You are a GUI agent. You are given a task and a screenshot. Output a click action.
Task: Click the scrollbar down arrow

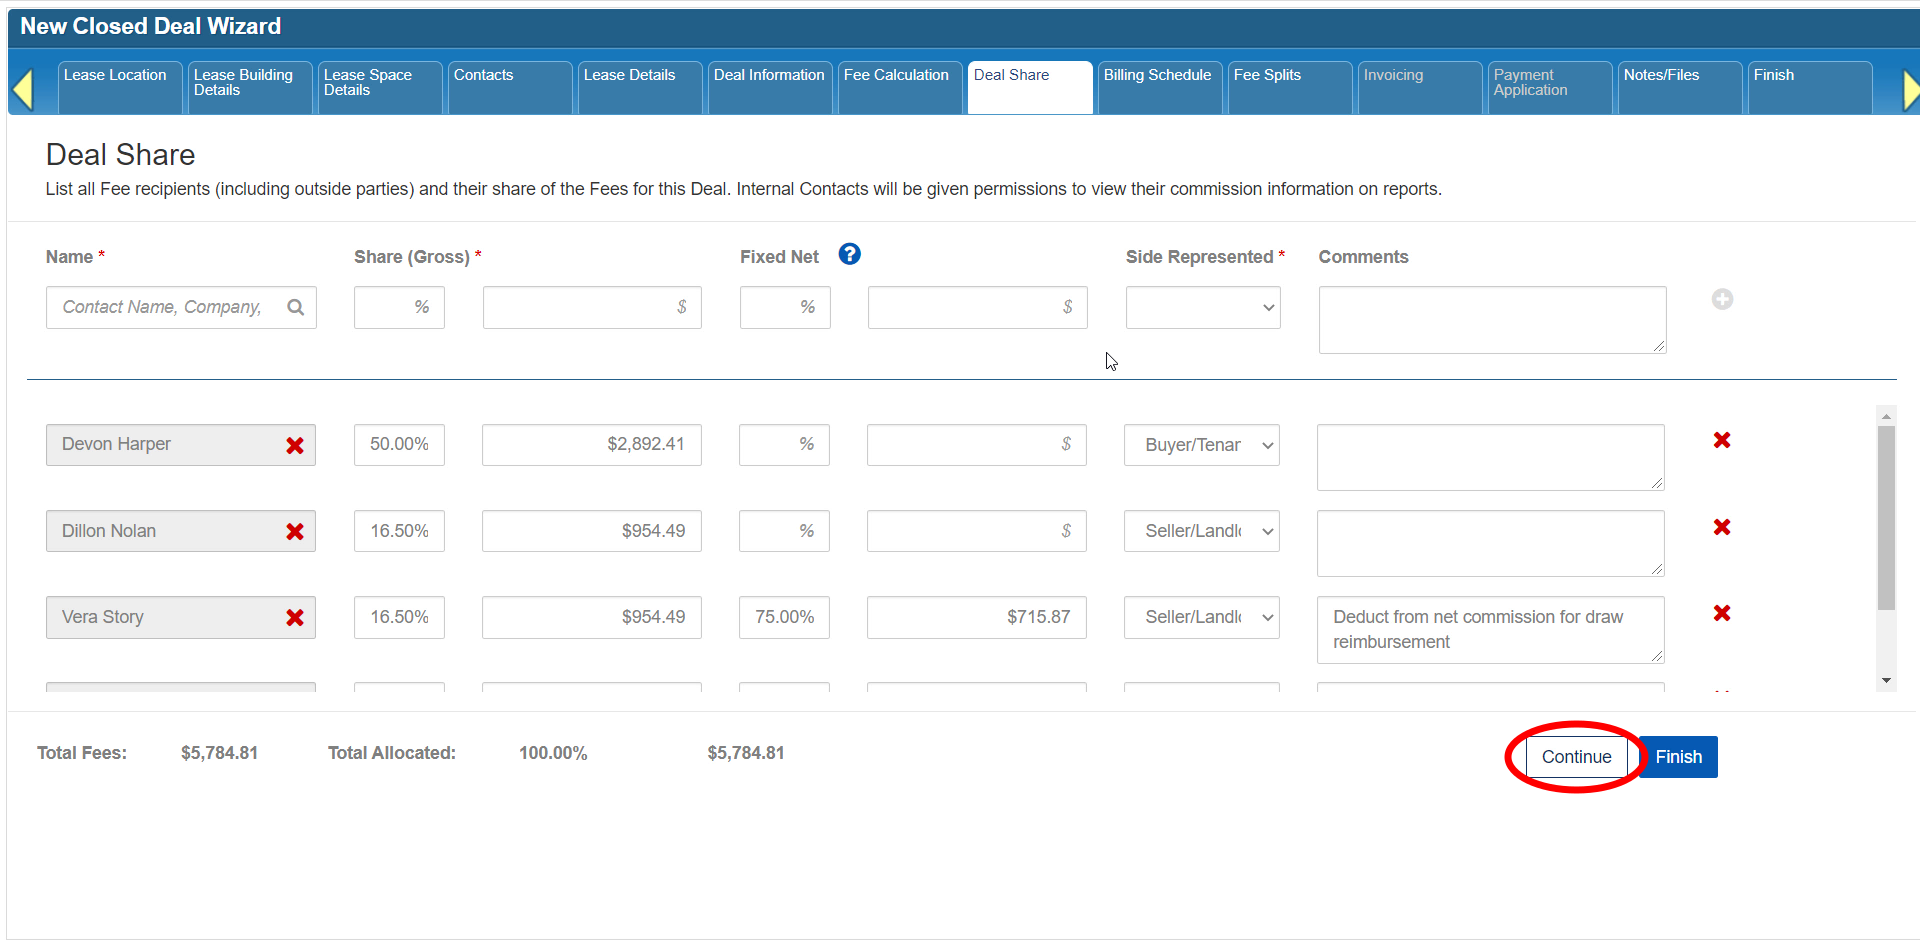click(x=1886, y=681)
